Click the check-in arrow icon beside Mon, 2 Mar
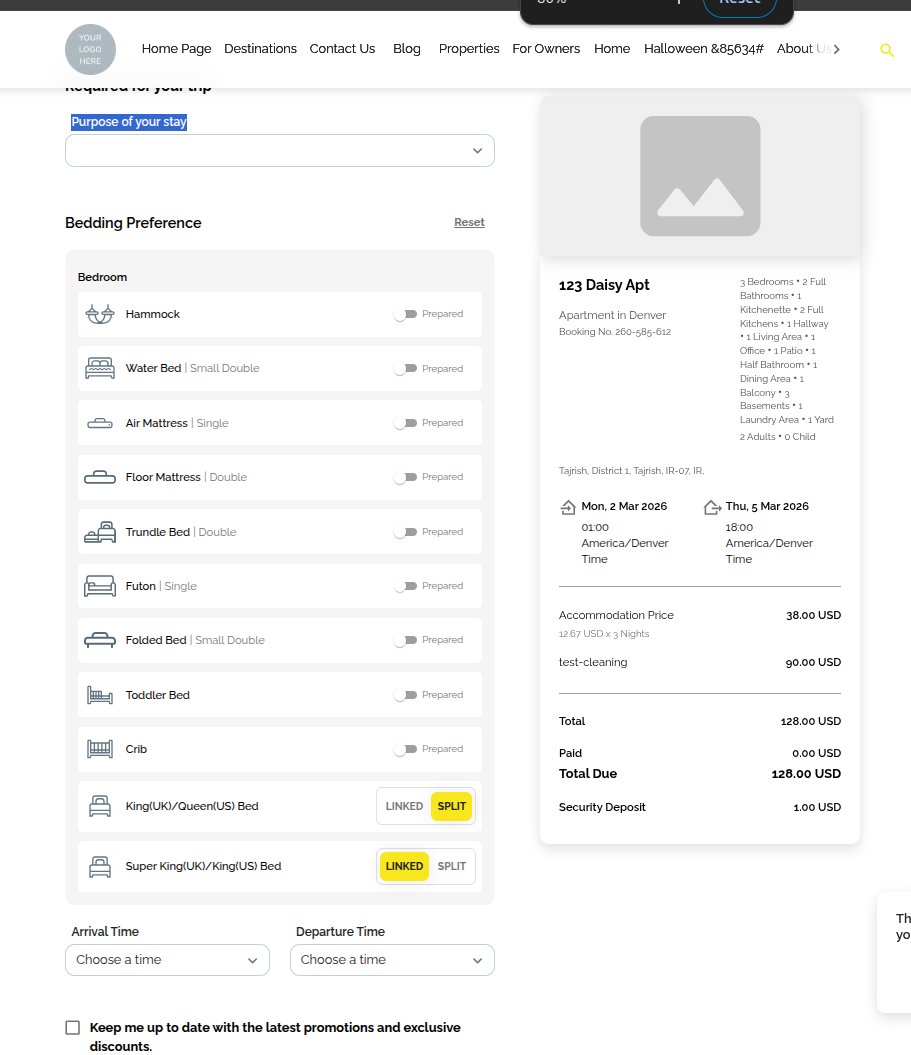The height and width of the screenshot is (1055, 911). tap(568, 507)
